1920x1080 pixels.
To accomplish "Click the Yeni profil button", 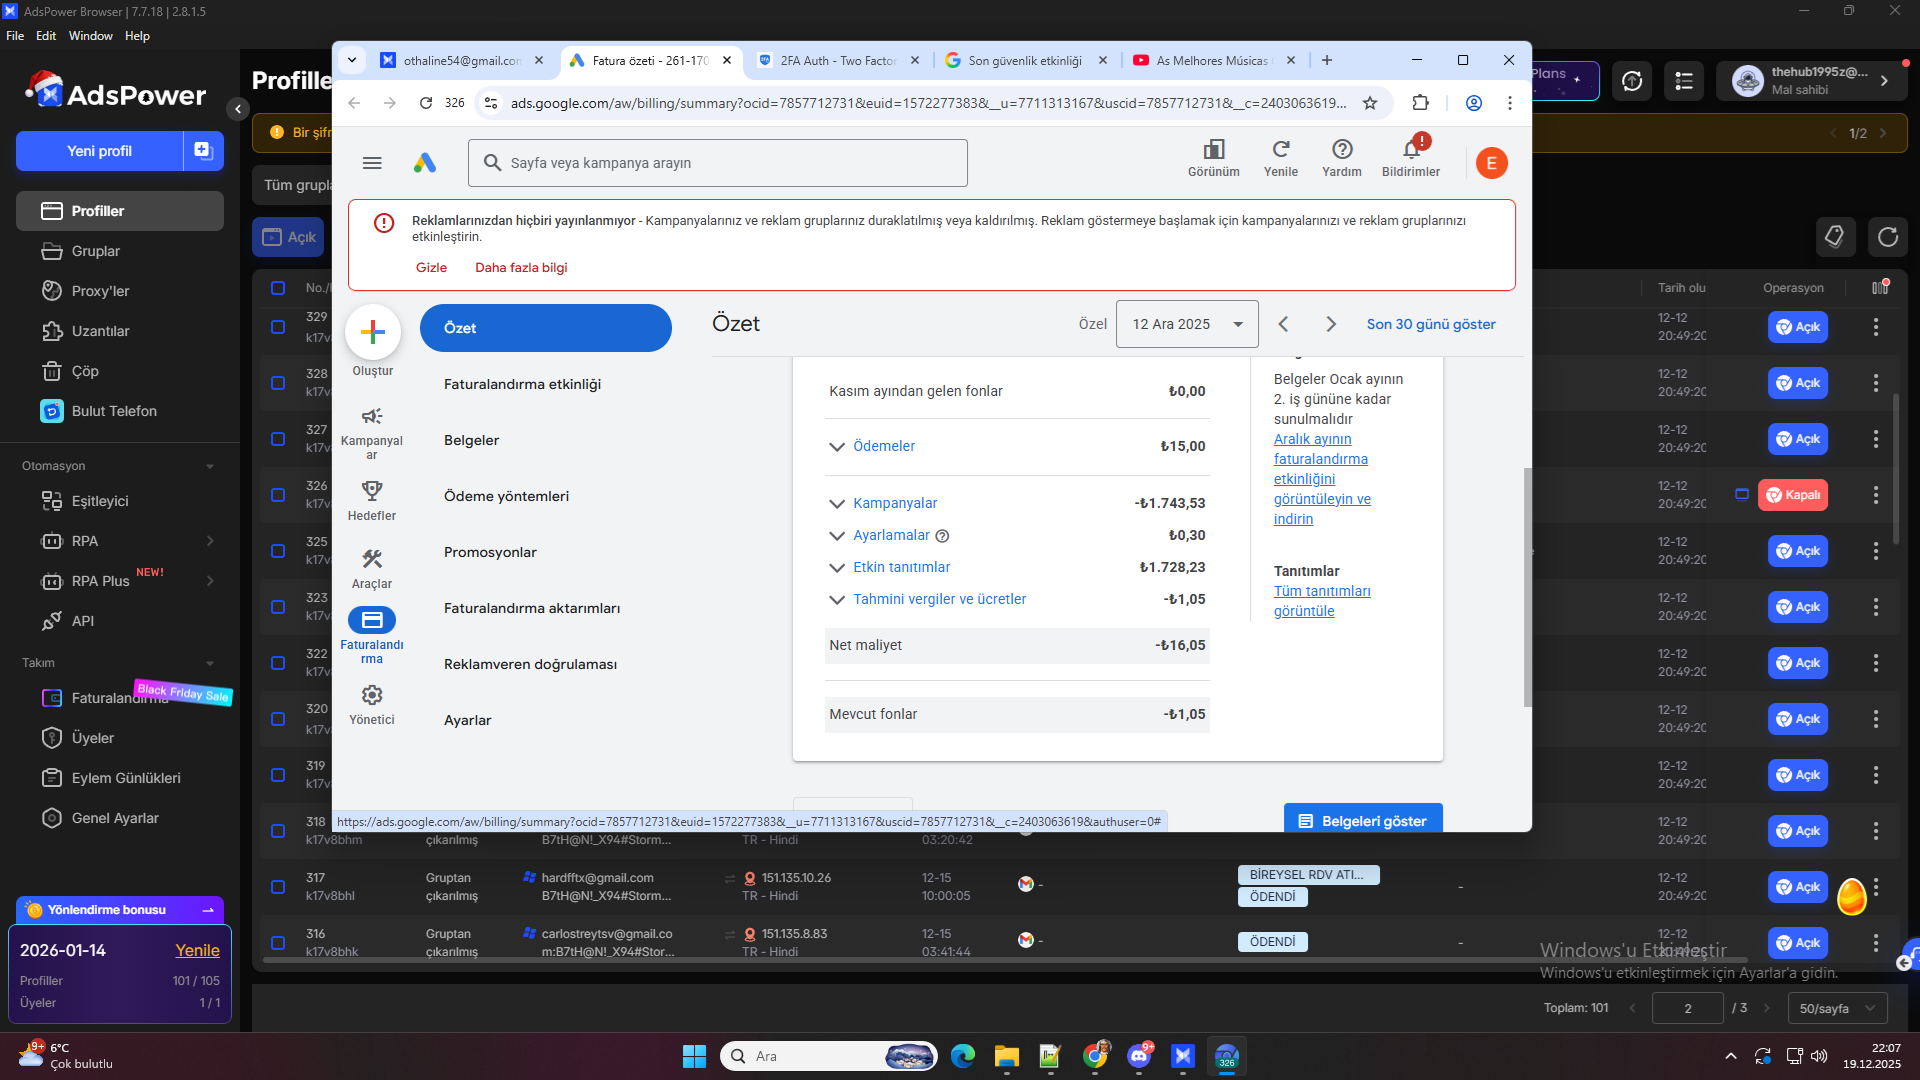I will point(99,151).
